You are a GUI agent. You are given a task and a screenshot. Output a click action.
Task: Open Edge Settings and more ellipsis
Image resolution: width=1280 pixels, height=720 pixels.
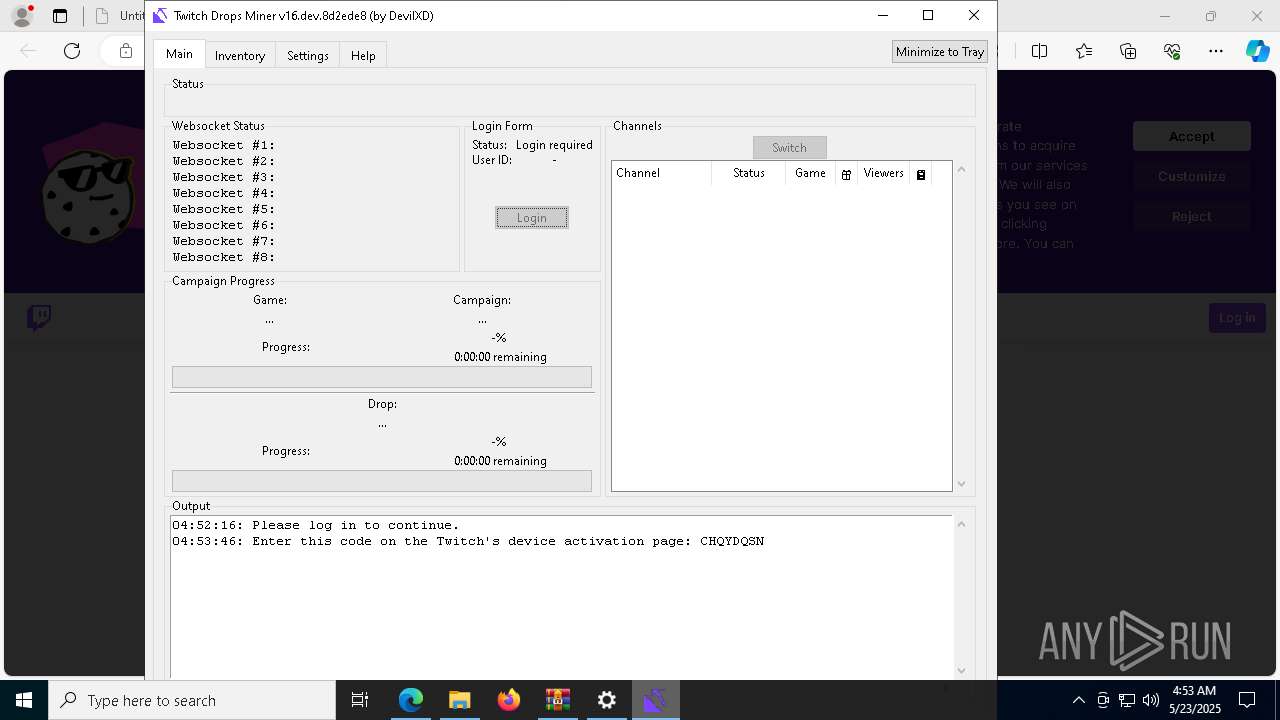pos(1216,51)
